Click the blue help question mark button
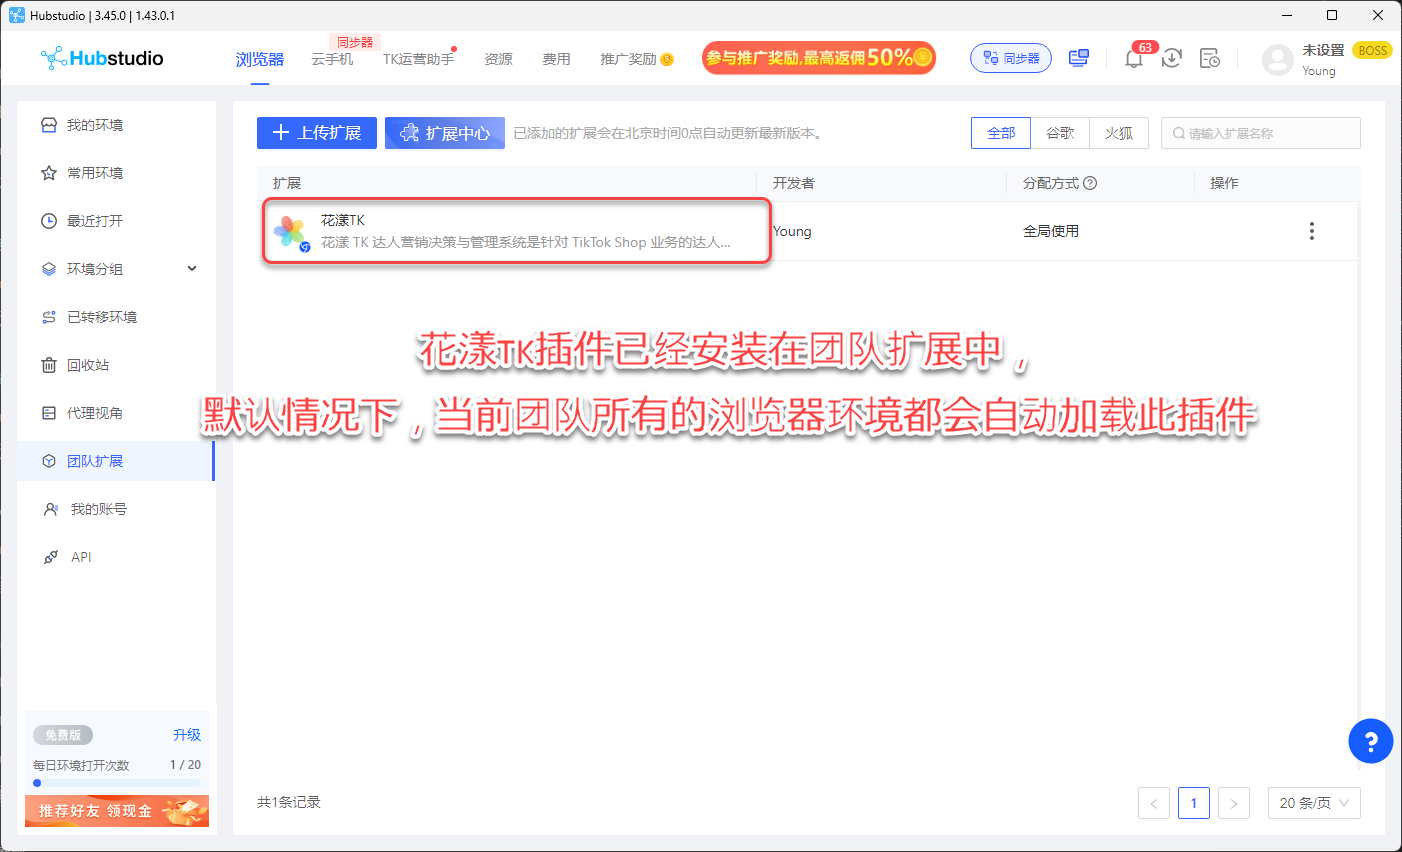Viewport: 1402px width, 852px height. click(1370, 741)
